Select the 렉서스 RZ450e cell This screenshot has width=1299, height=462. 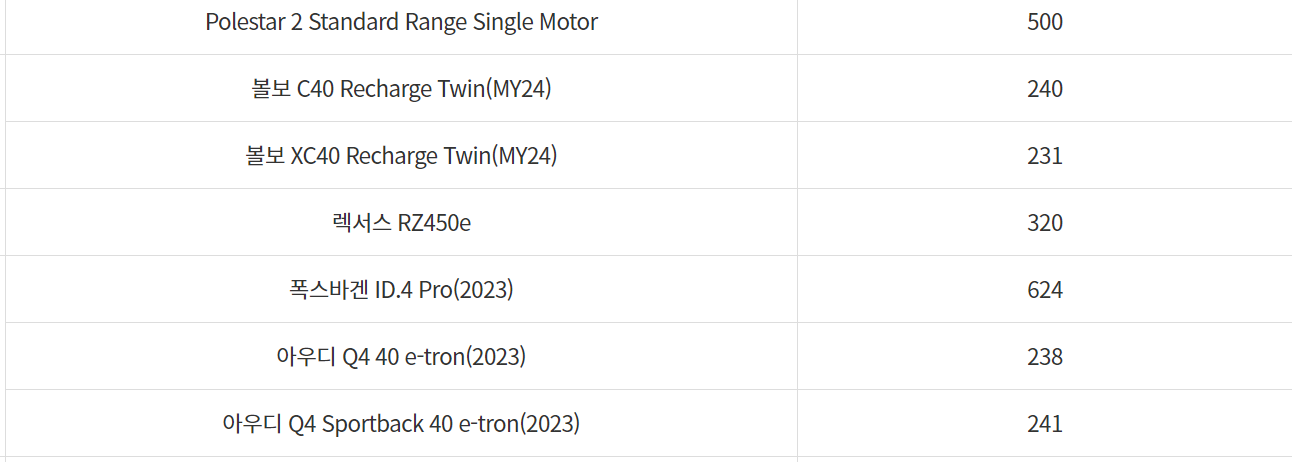pos(401,222)
